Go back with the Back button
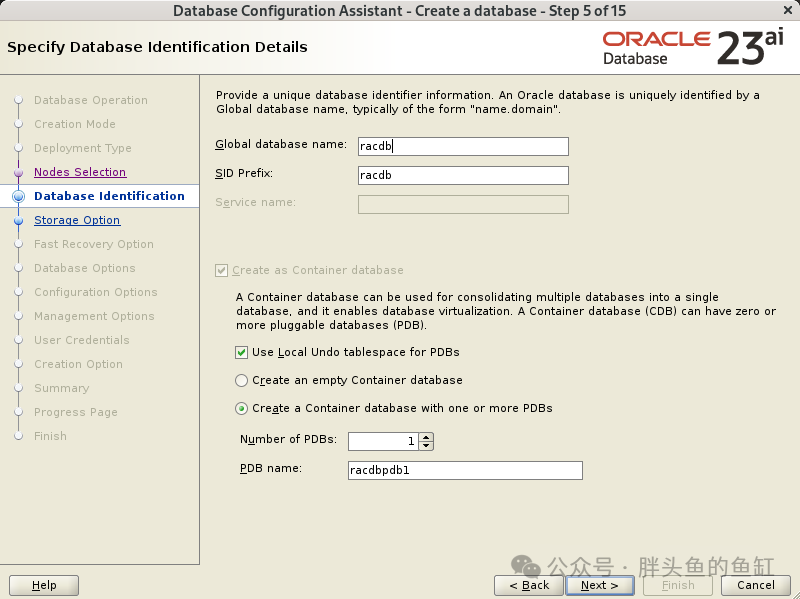The image size is (800, 599). tap(529, 585)
